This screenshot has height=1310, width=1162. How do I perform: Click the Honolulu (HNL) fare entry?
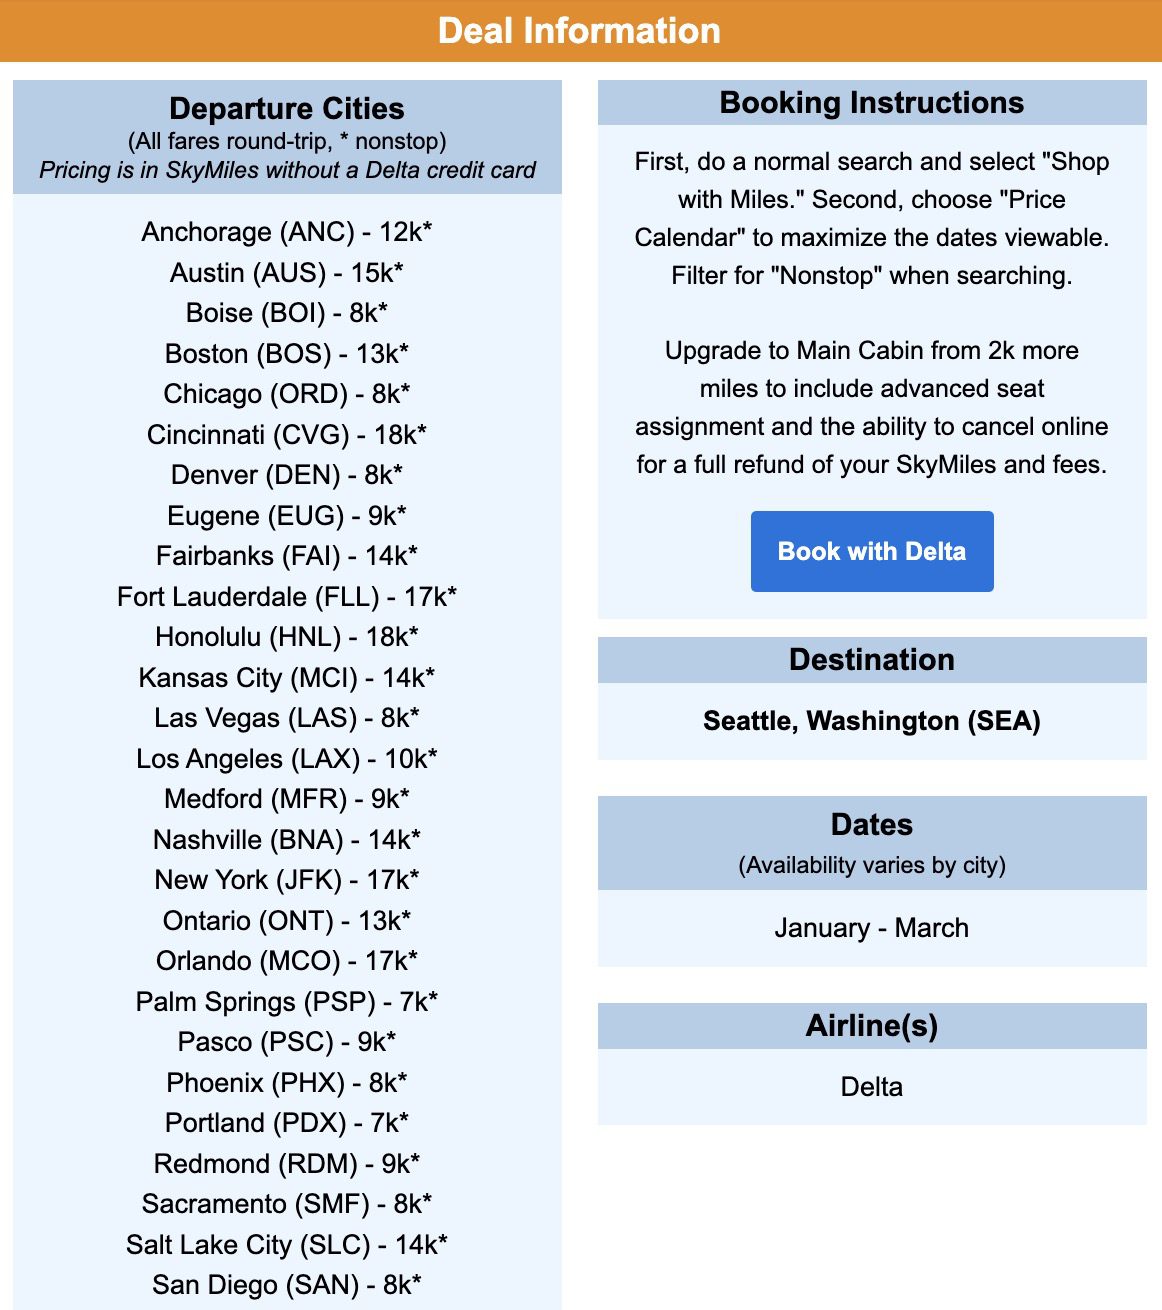(x=287, y=637)
